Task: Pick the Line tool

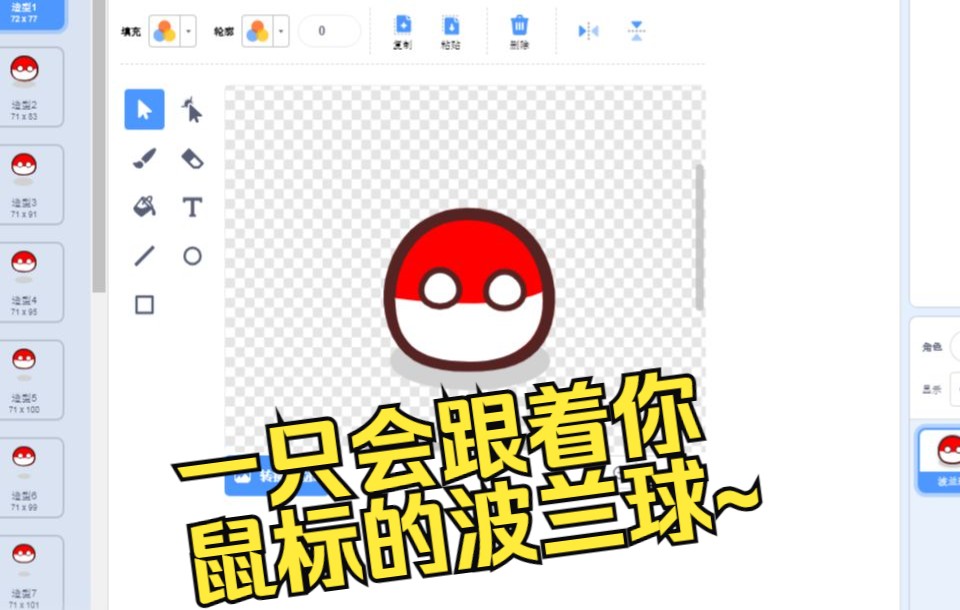Action: tap(143, 256)
